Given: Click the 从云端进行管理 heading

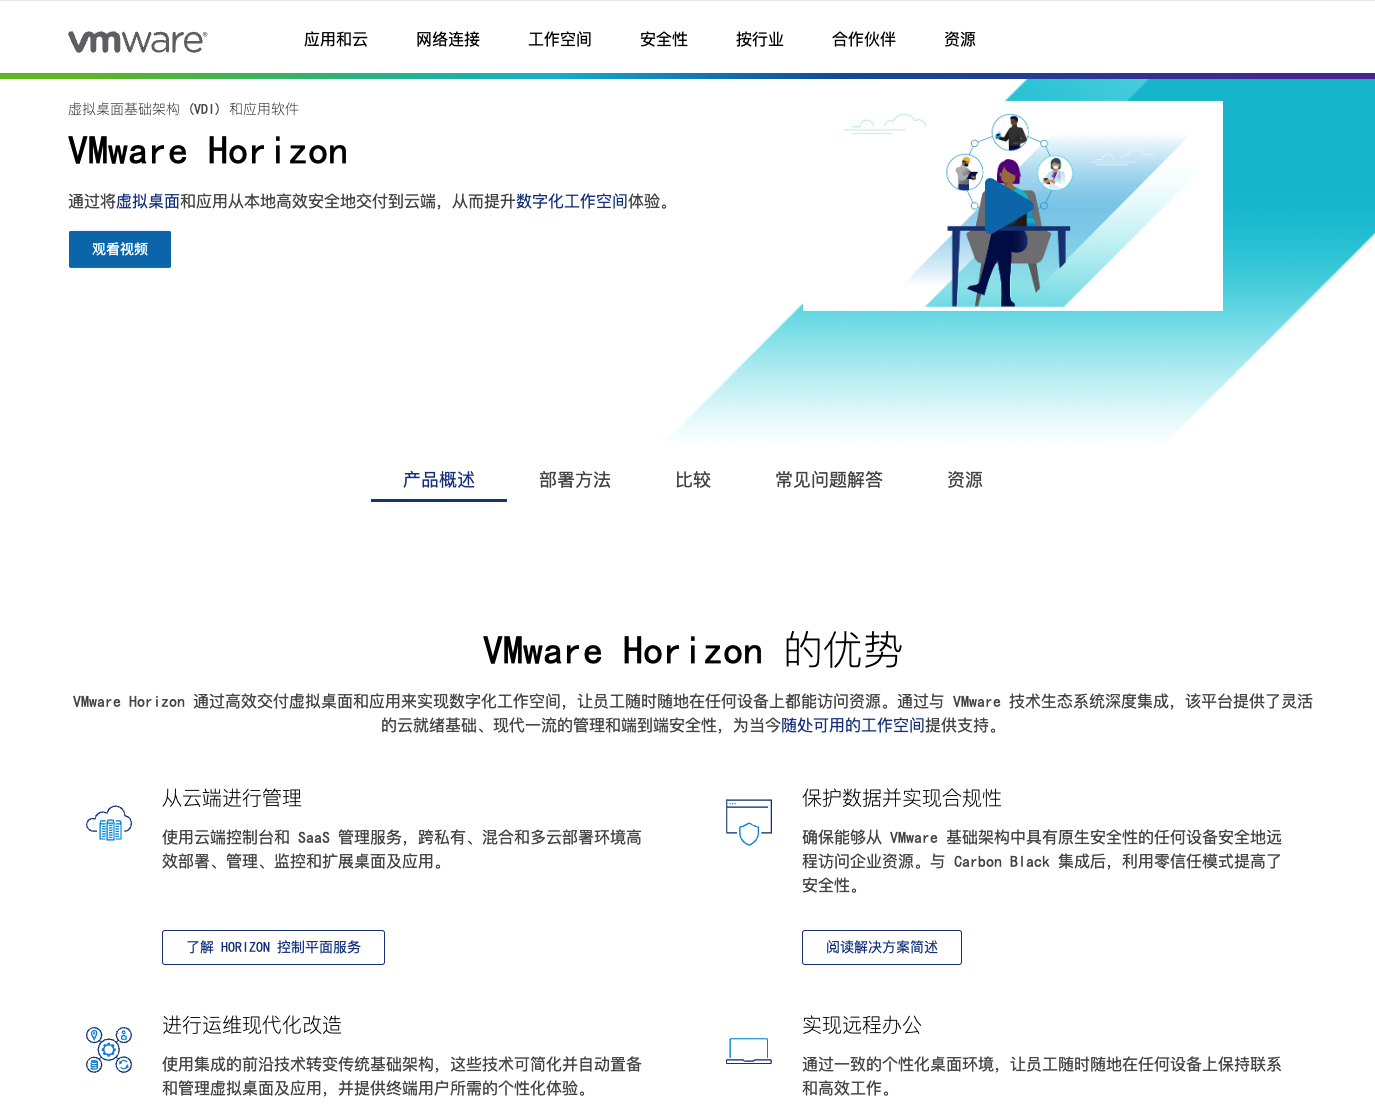Looking at the screenshot, I should tap(232, 798).
